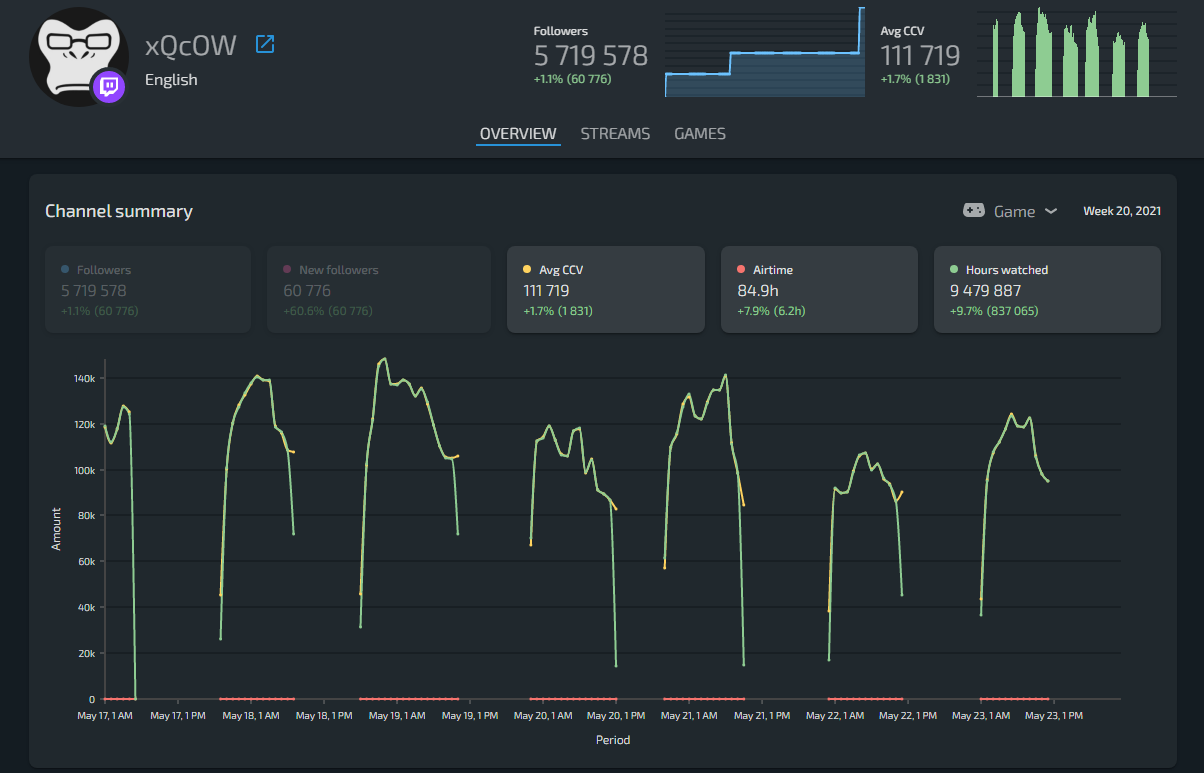Click the xQcOW gorilla avatar image
1204x773 pixels.
(79, 56)
